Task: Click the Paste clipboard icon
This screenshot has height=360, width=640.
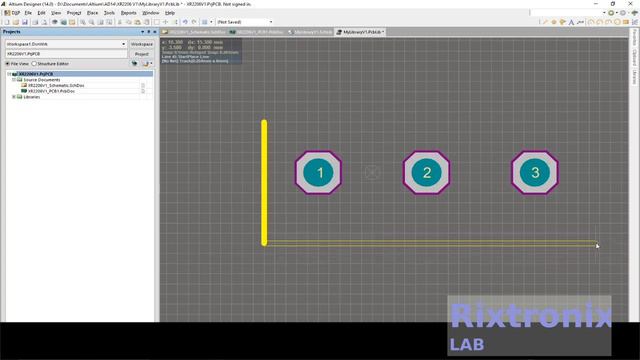Action: [x=138, y=22]
